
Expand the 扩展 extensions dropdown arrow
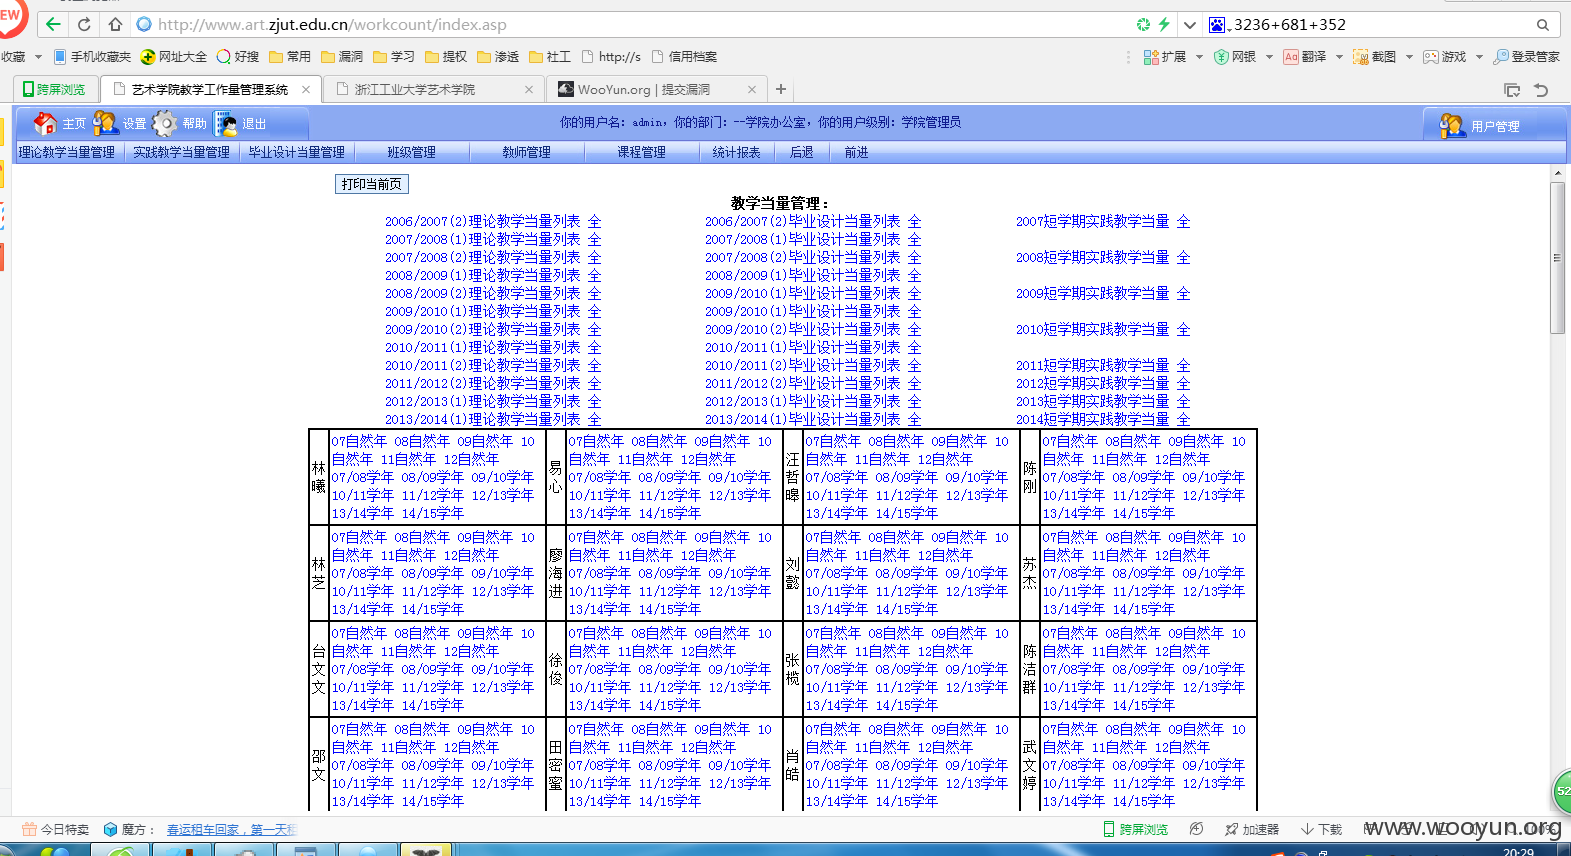click(1199, 57)
